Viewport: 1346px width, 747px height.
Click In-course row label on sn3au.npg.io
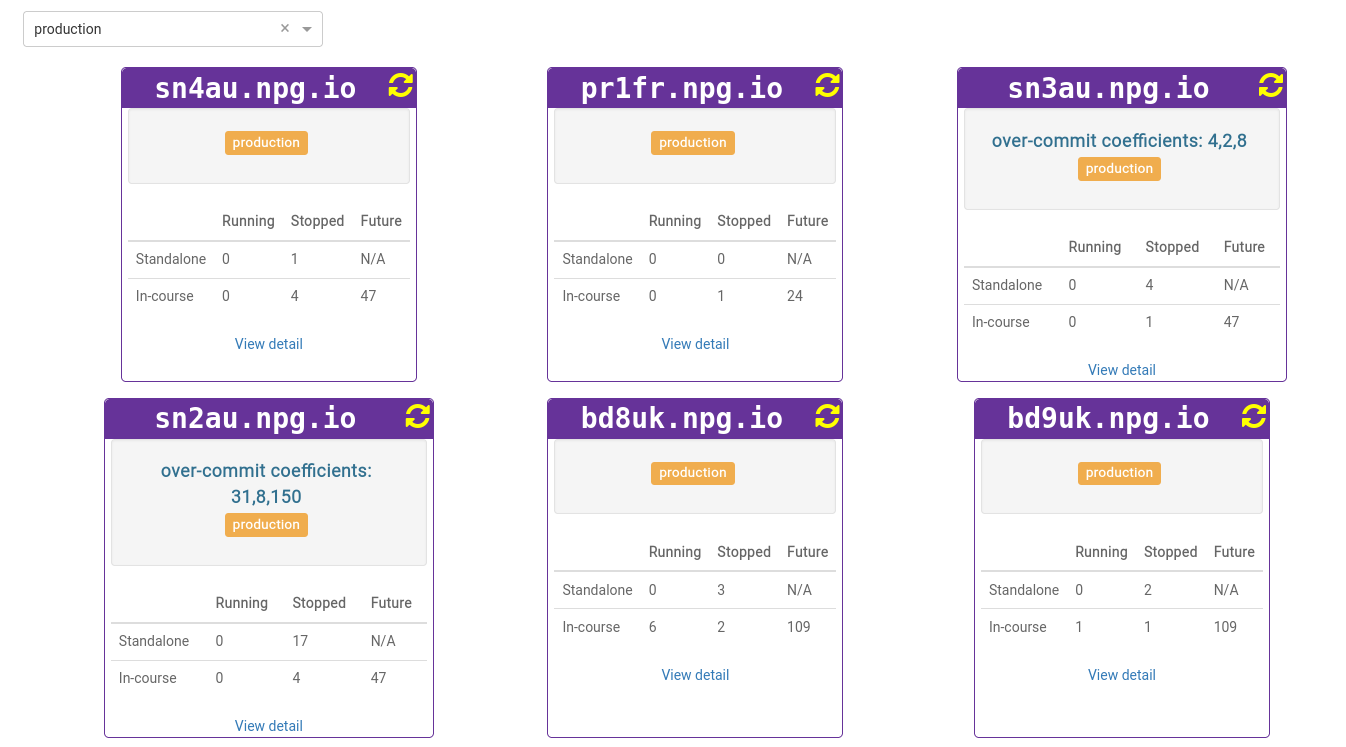click(1001, 322)
